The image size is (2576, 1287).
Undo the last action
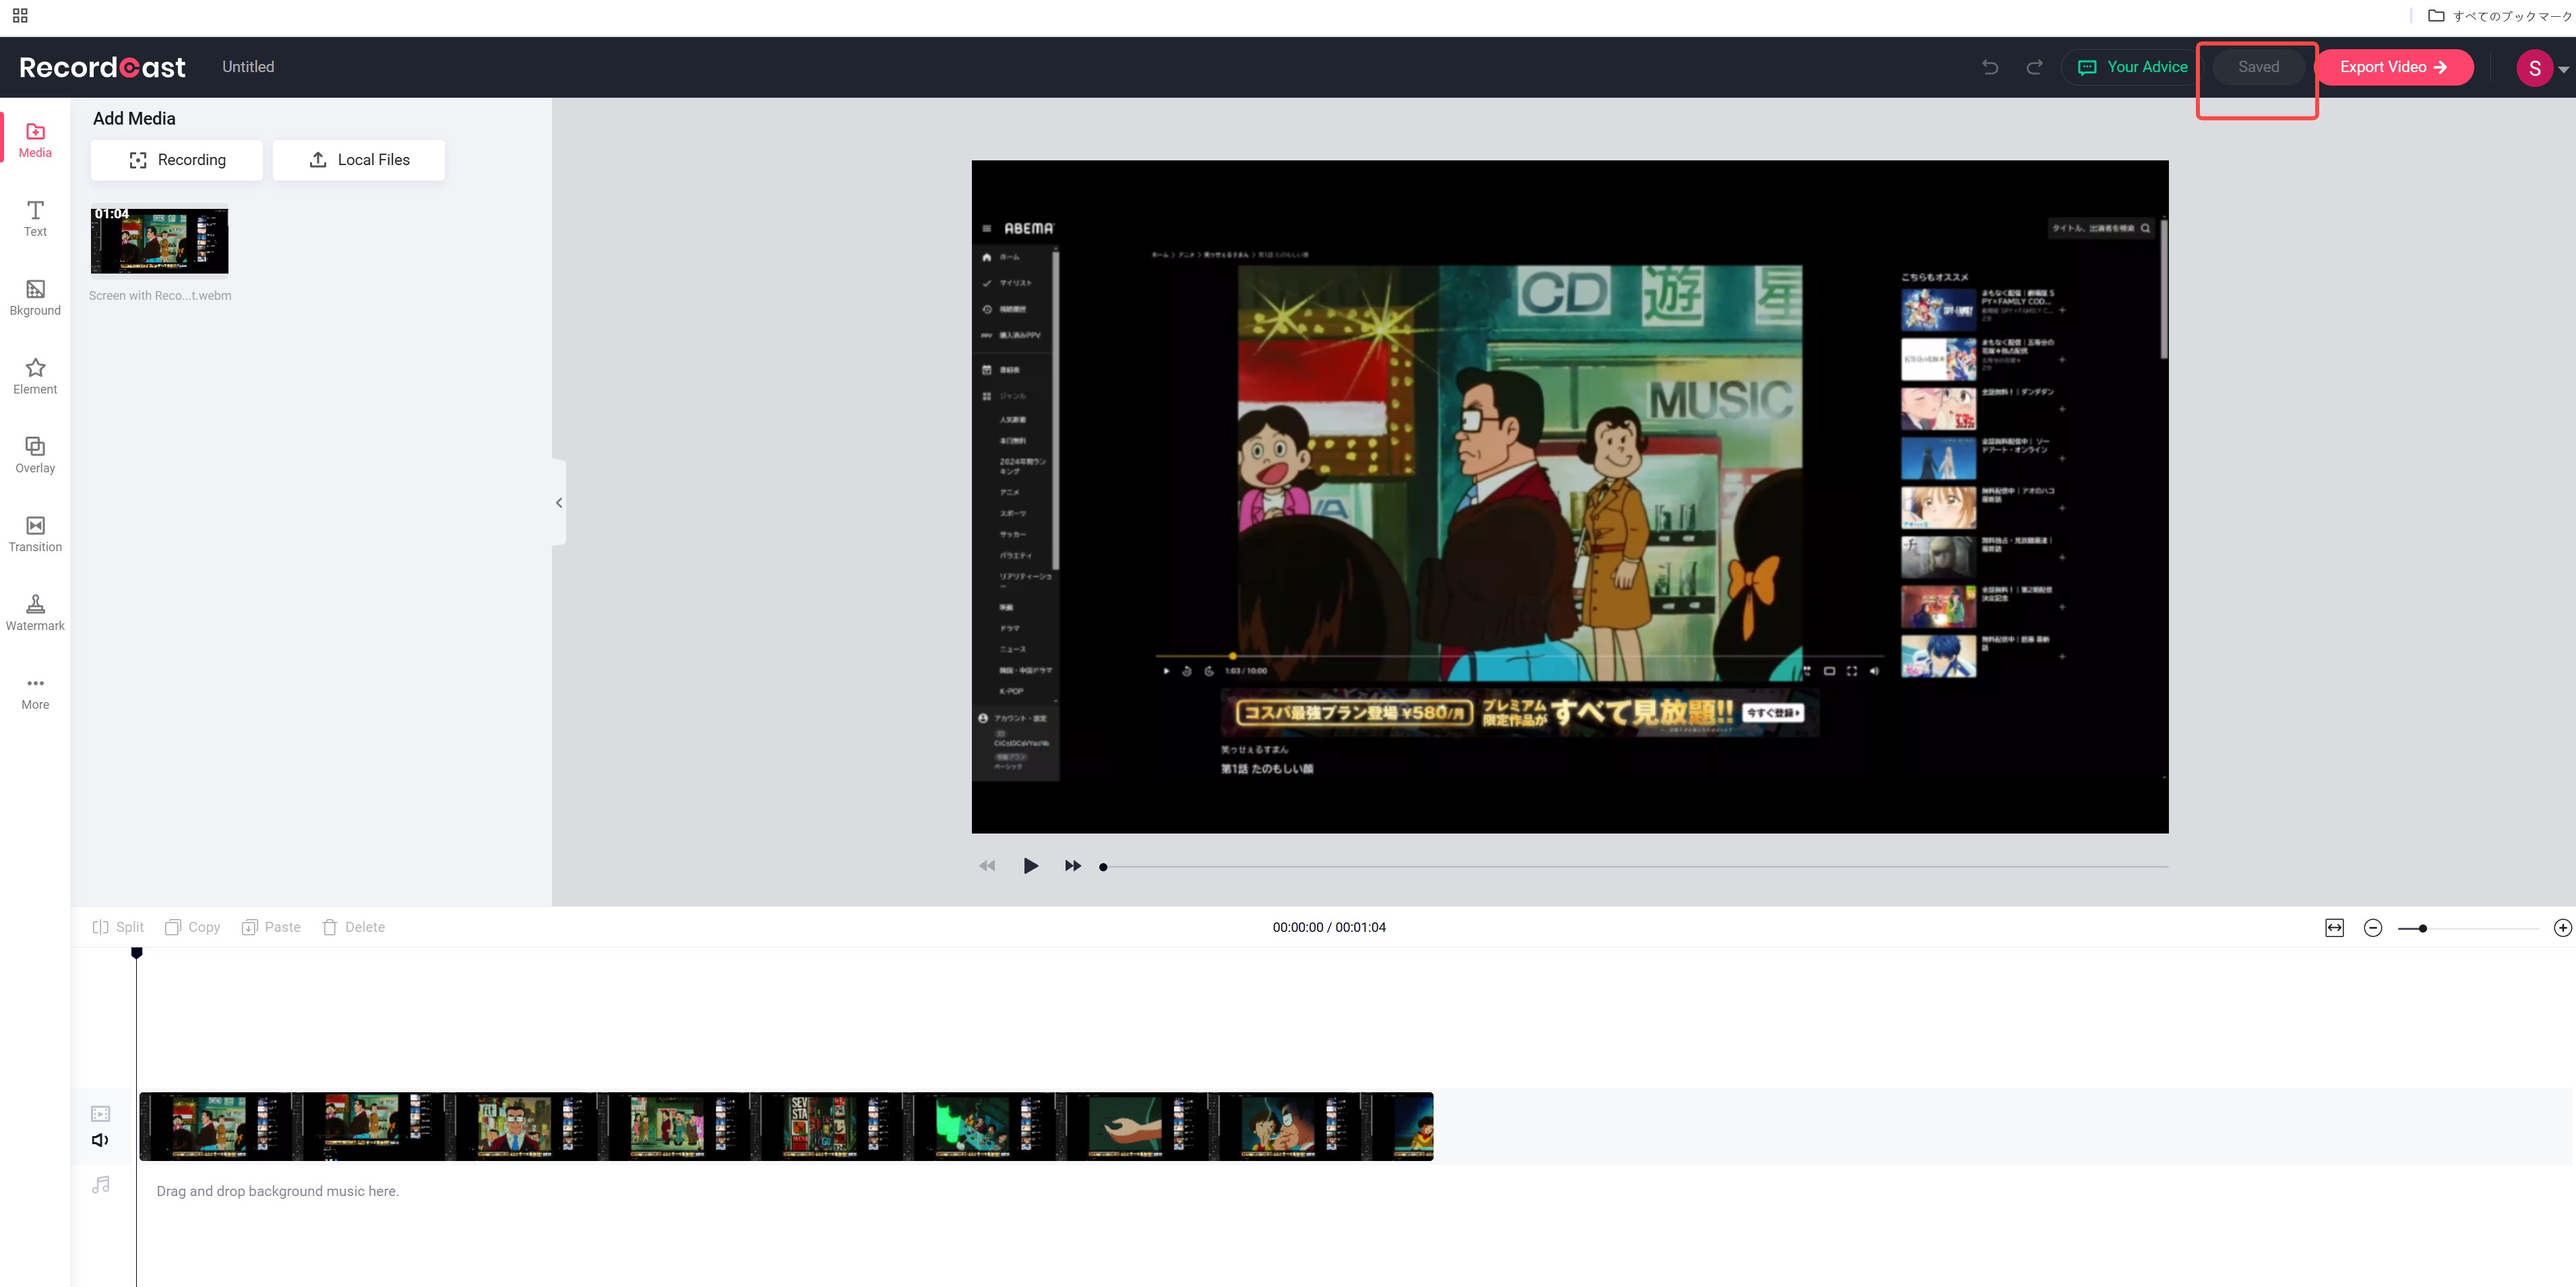pos(1990,67)
